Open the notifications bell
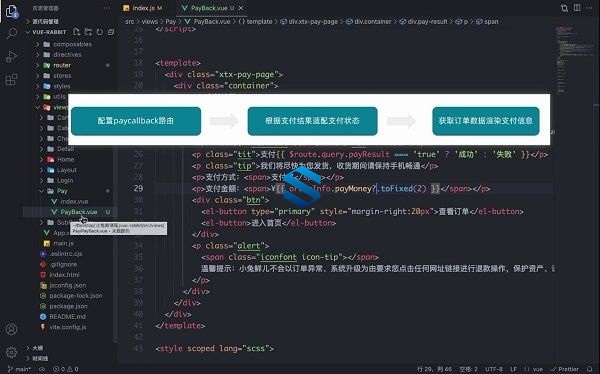The image size is (600, 374). point(589,369)
